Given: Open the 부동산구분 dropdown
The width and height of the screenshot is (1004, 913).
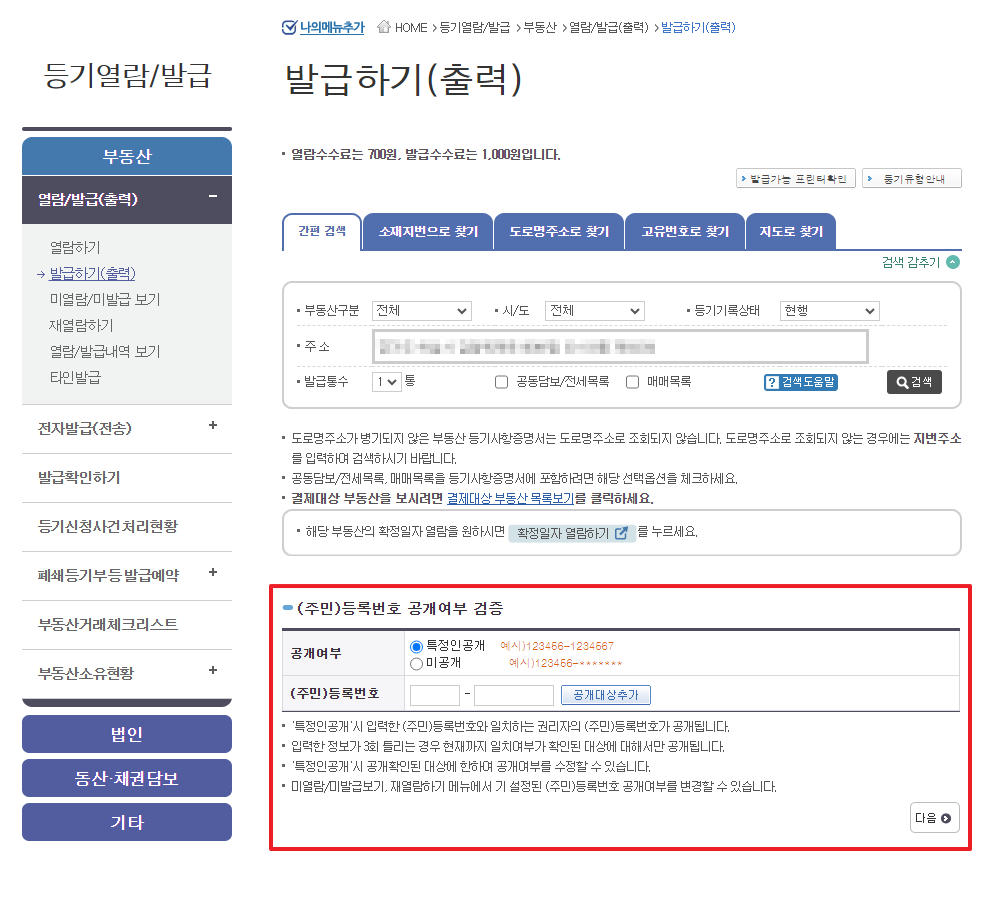Looking at the screenshot, I should pos(421,311).
